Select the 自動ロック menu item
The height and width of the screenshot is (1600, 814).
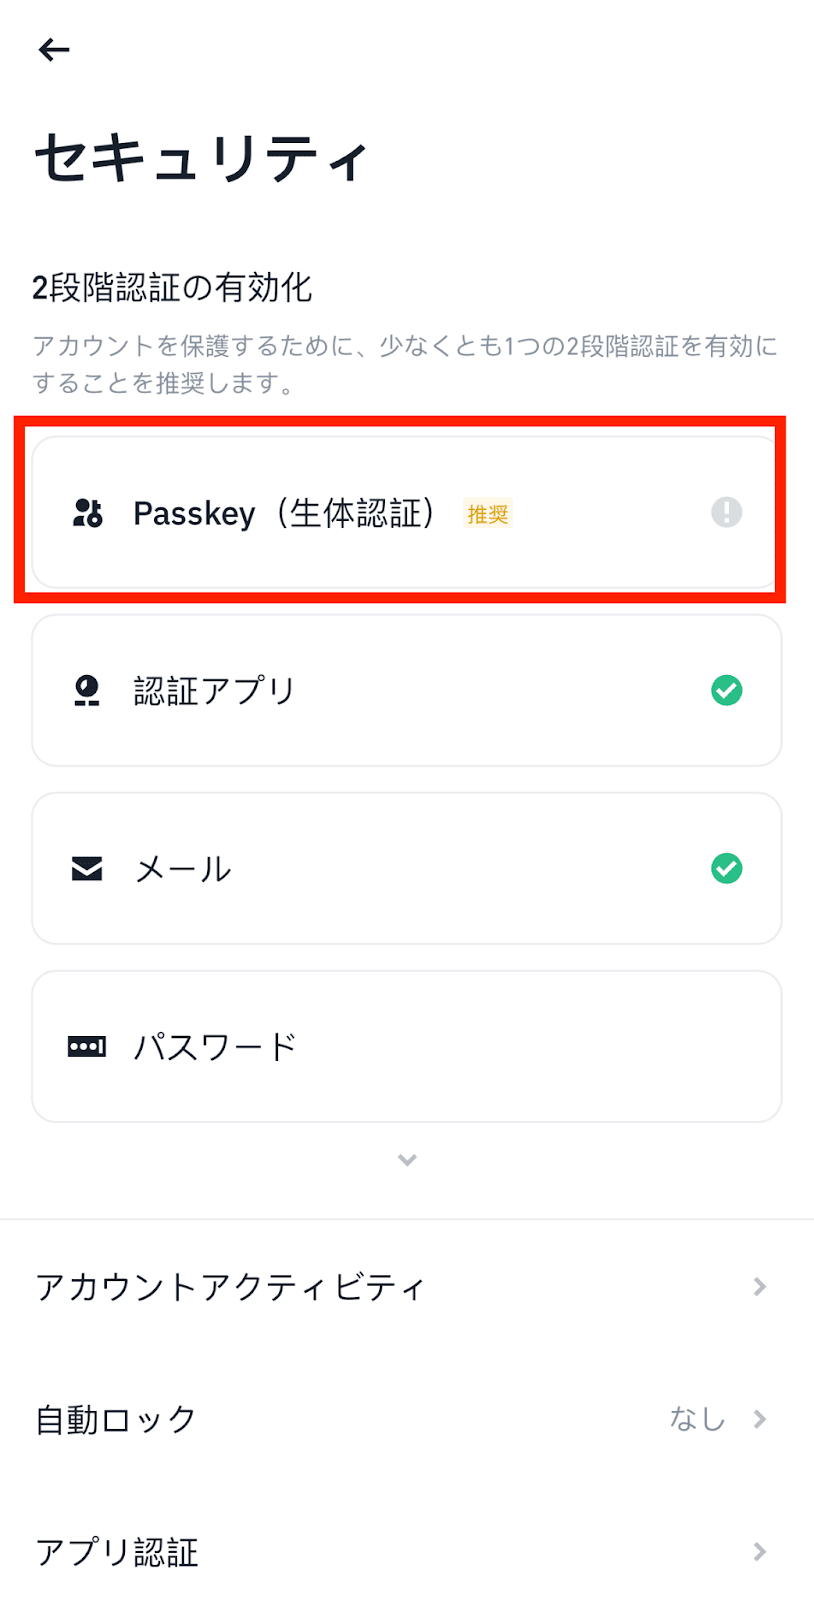pos(407,1419)
